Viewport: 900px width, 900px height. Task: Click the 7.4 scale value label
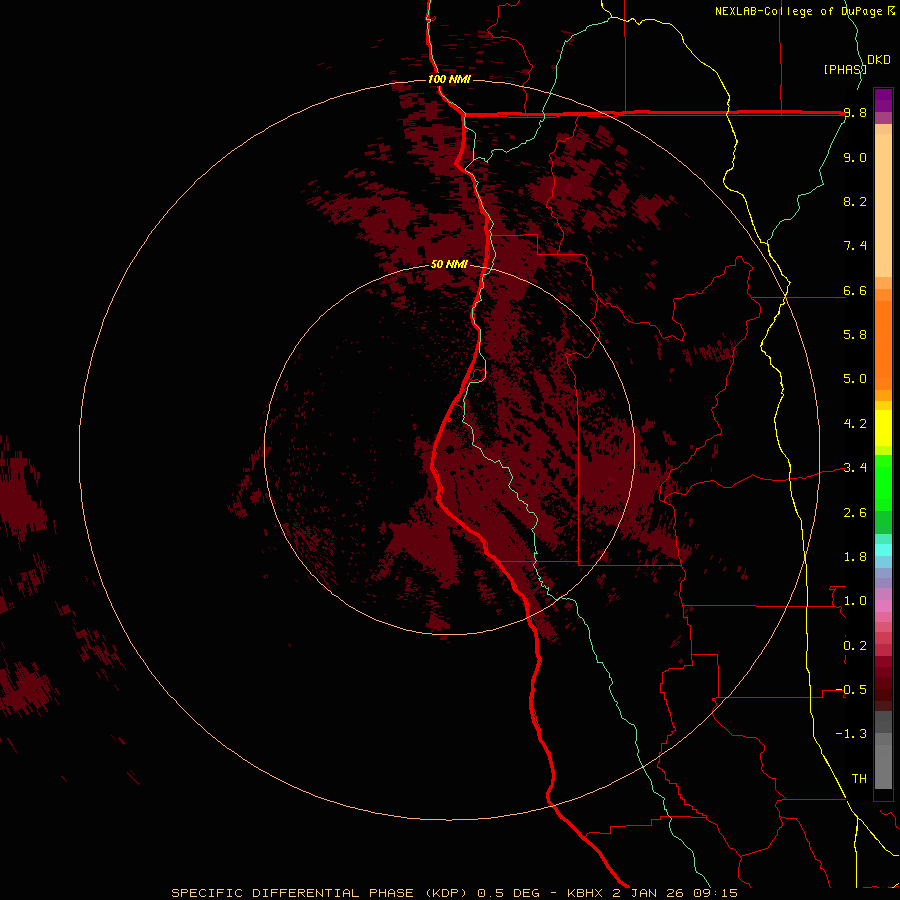[855, 246]
